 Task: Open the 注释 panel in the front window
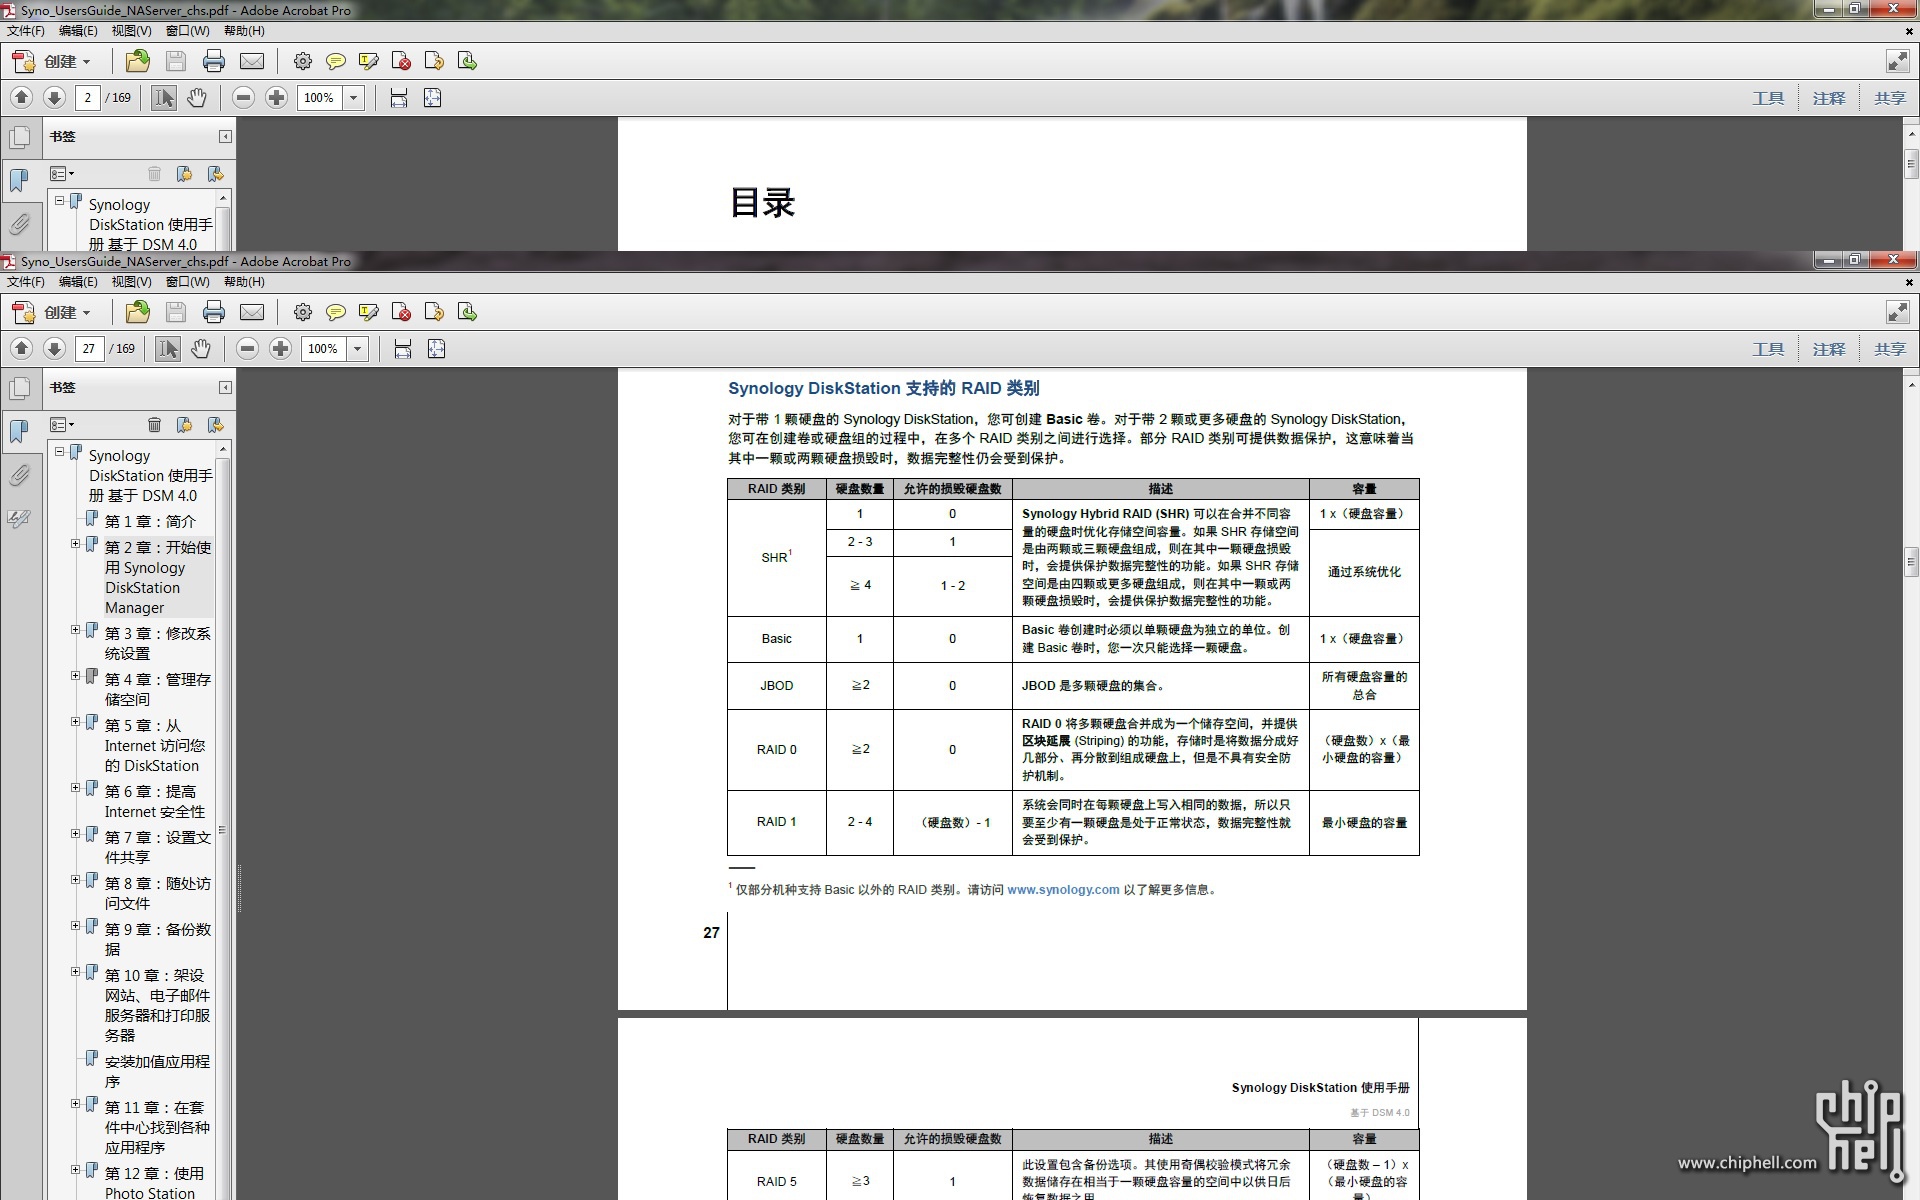point(1829,349)
